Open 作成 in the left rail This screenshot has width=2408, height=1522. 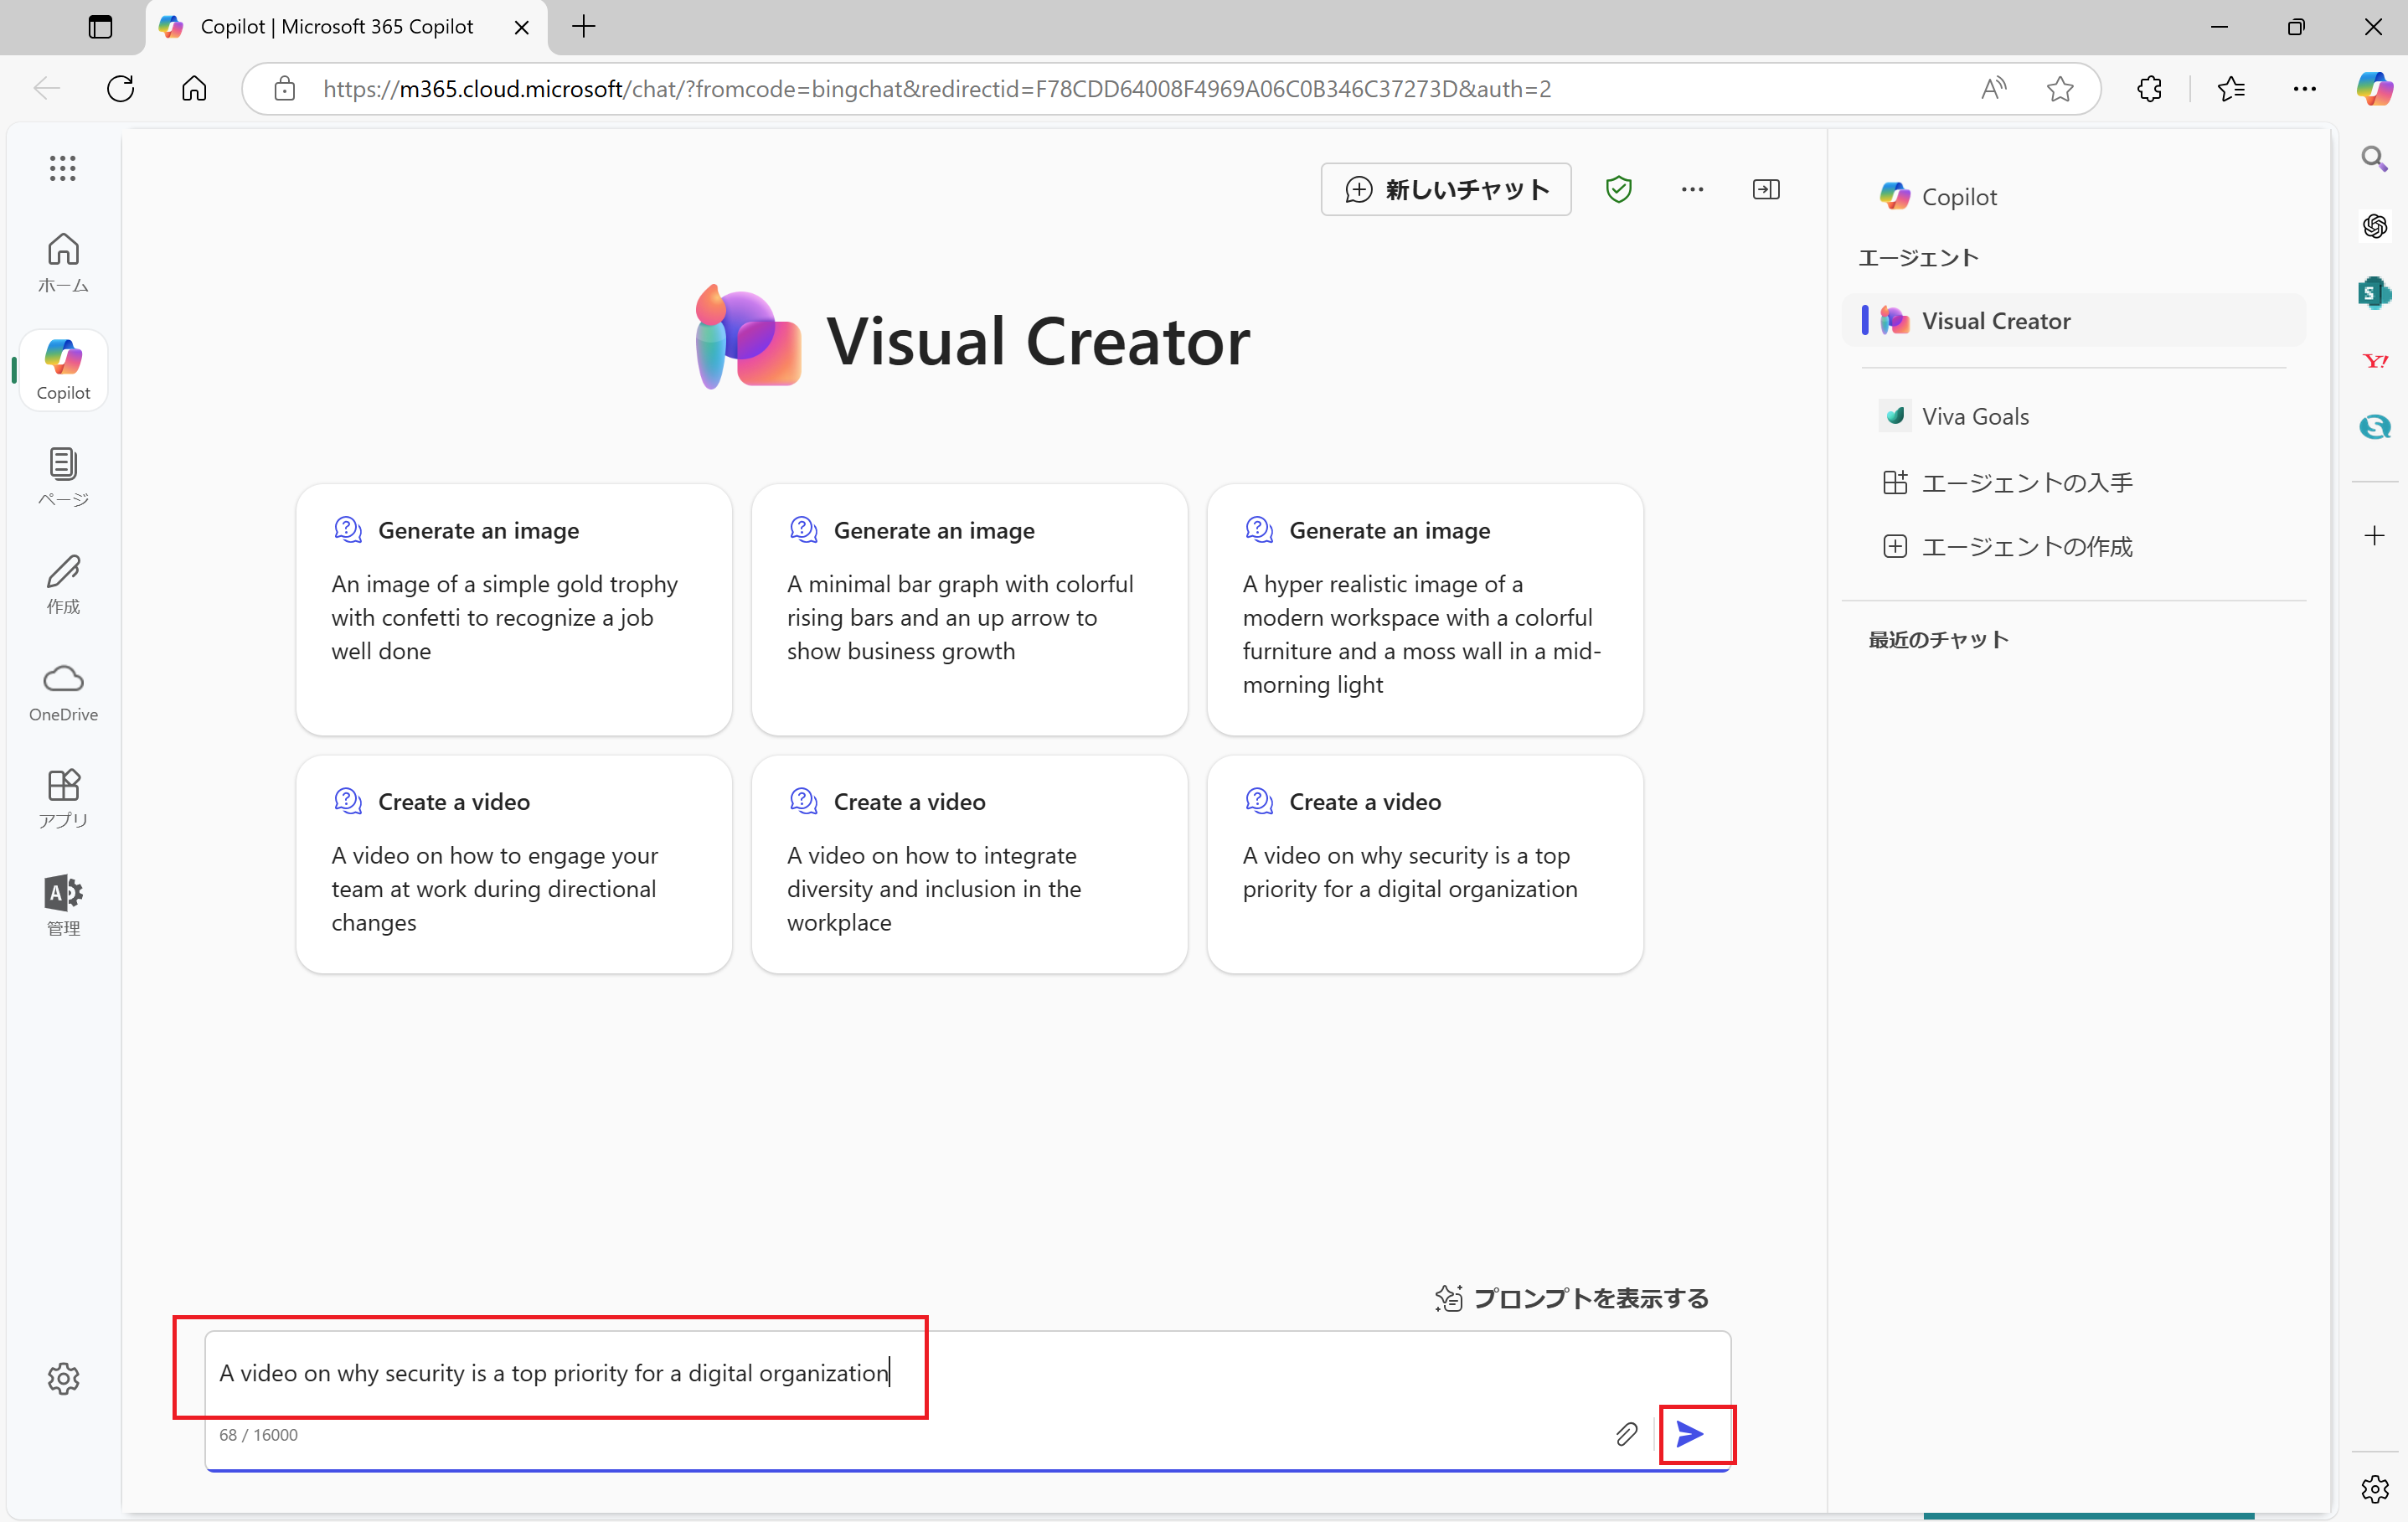[x=63, y=585]
